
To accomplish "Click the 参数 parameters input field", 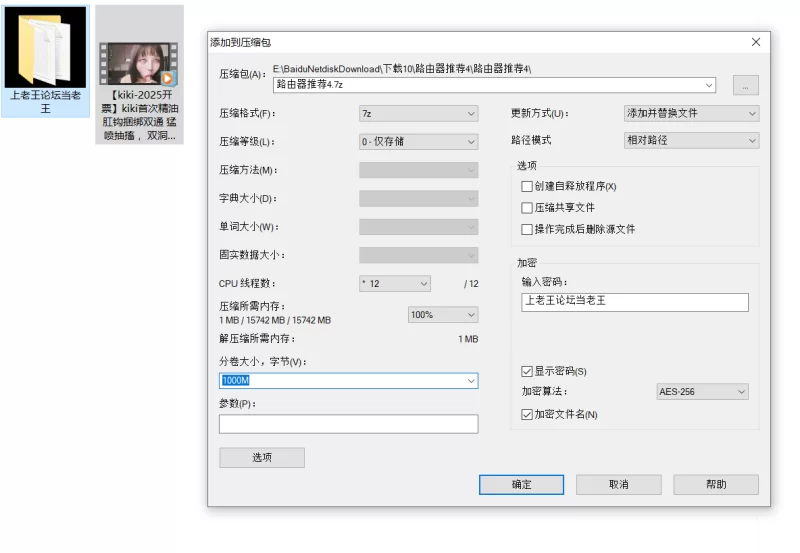I will 348,424.
